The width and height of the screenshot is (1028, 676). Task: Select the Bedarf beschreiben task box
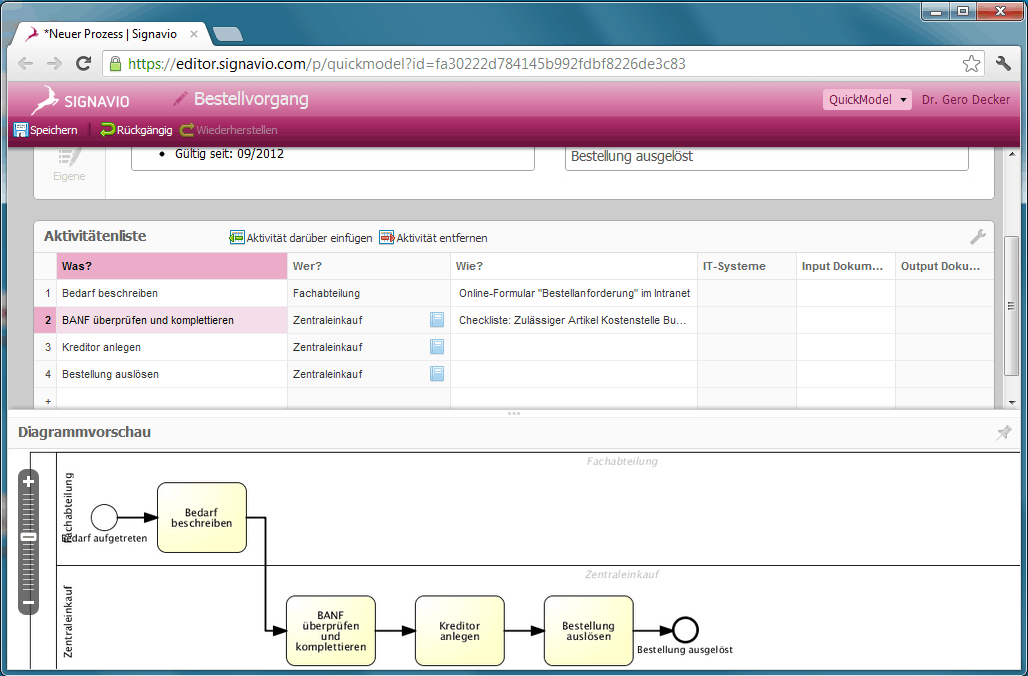coord(201,517)
